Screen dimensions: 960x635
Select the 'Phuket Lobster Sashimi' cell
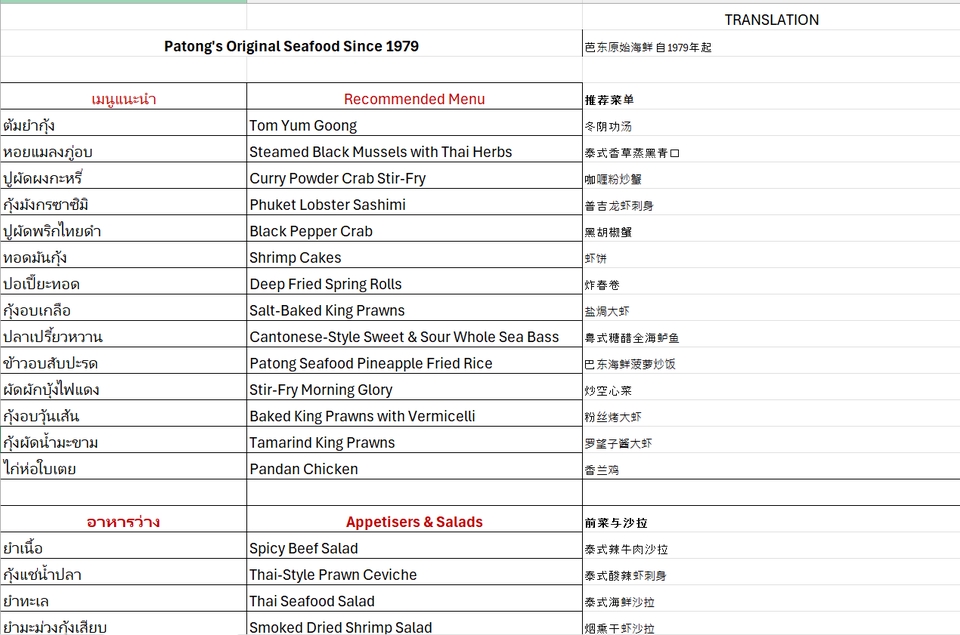327,204
